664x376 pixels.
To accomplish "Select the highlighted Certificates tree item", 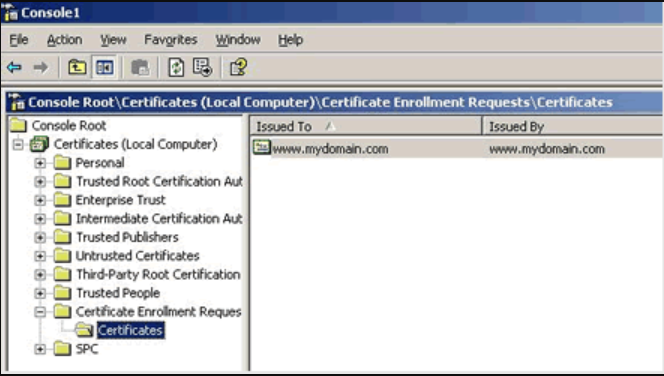I will [x=130, y=330].
